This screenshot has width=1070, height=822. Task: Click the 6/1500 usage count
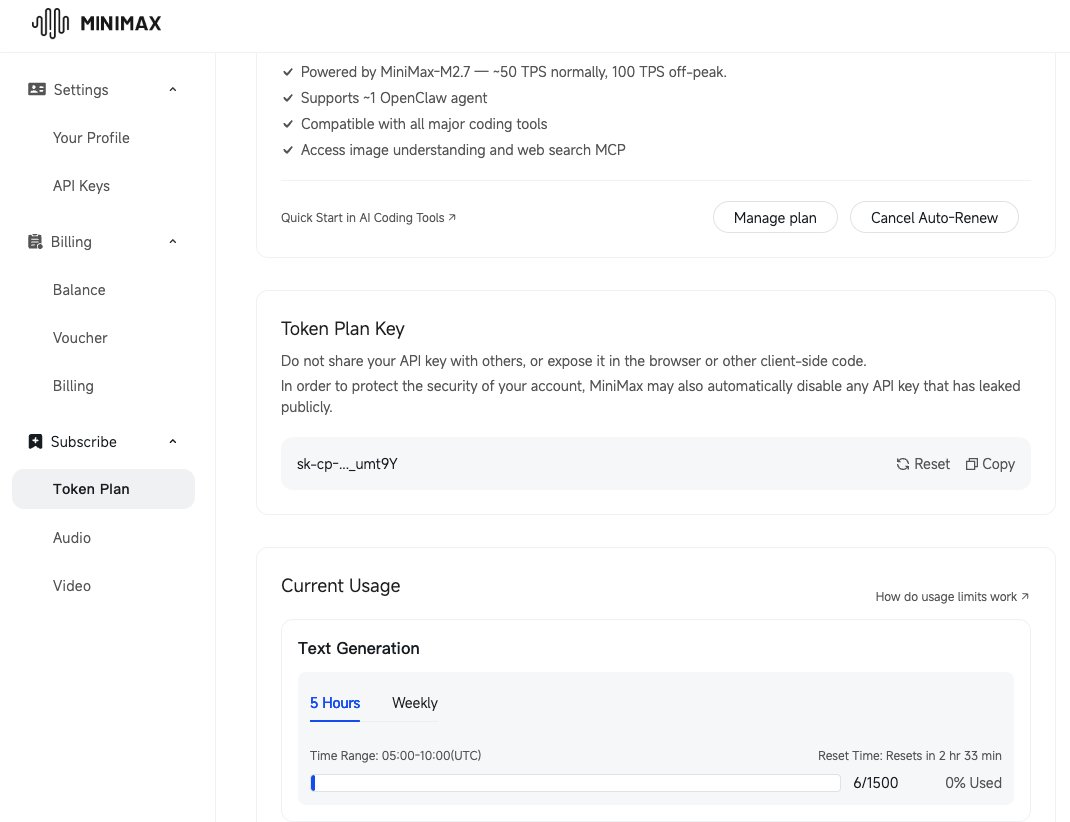click(876, 783)
